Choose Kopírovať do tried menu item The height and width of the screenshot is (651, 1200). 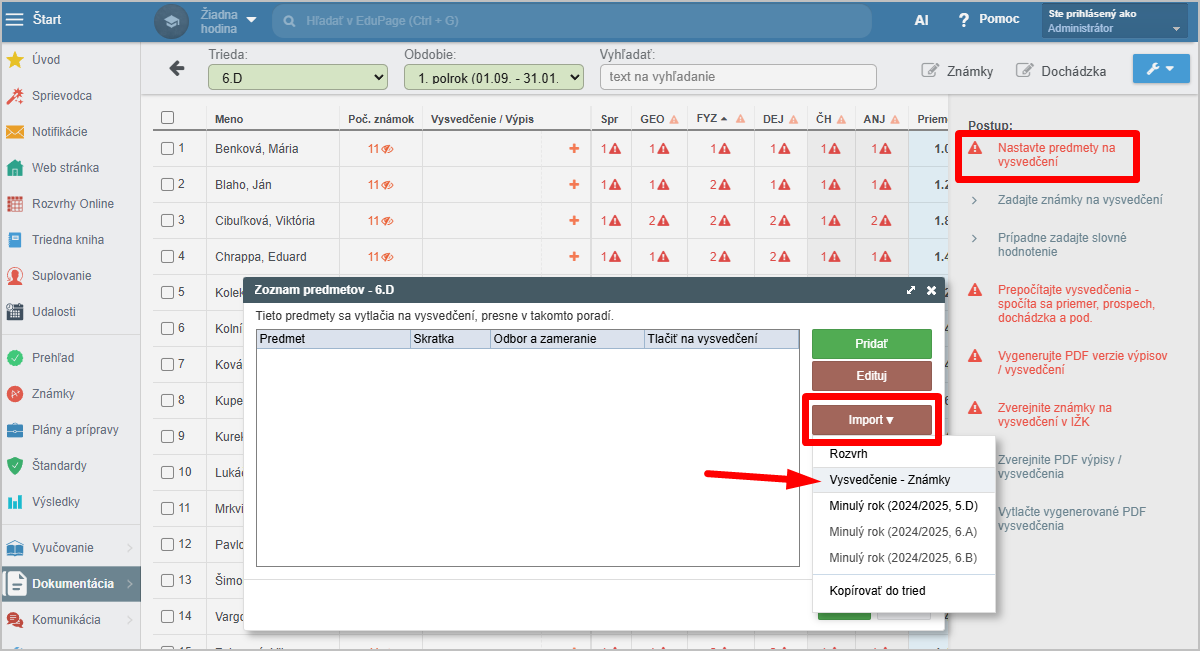tap(877, 591)
